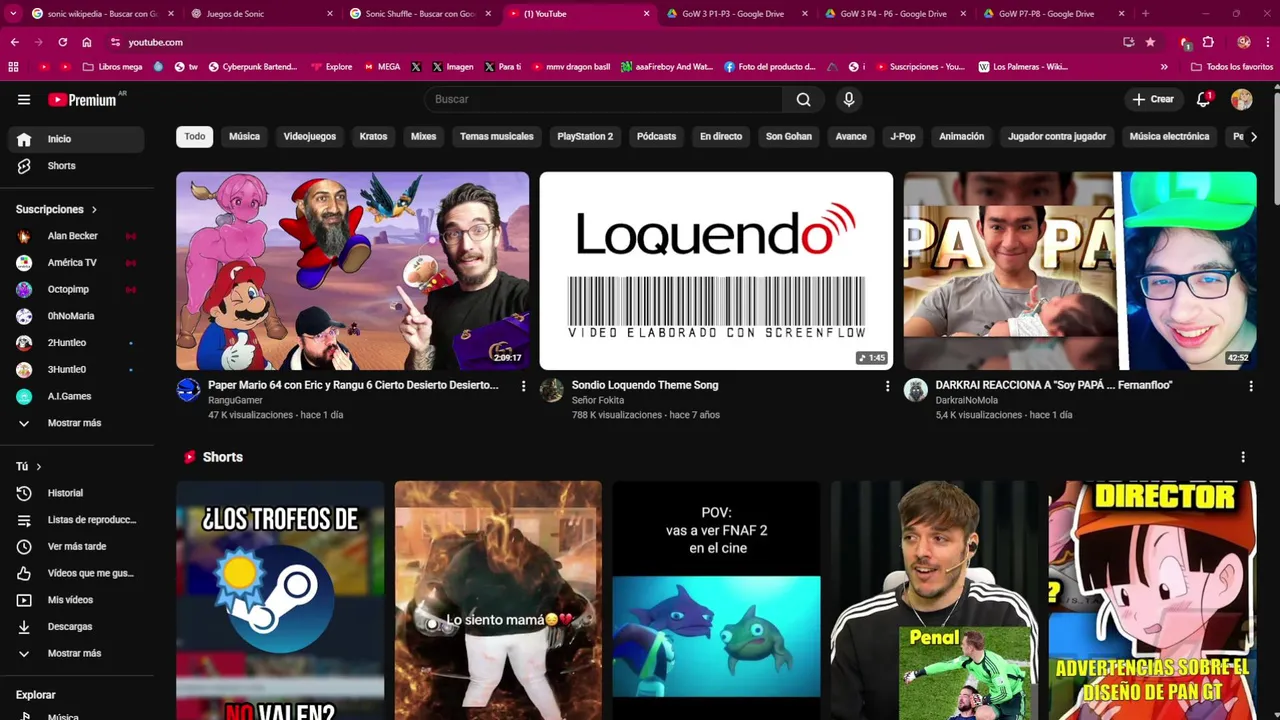Expand Suscripciones section chevron

click(x=94, y=210)
